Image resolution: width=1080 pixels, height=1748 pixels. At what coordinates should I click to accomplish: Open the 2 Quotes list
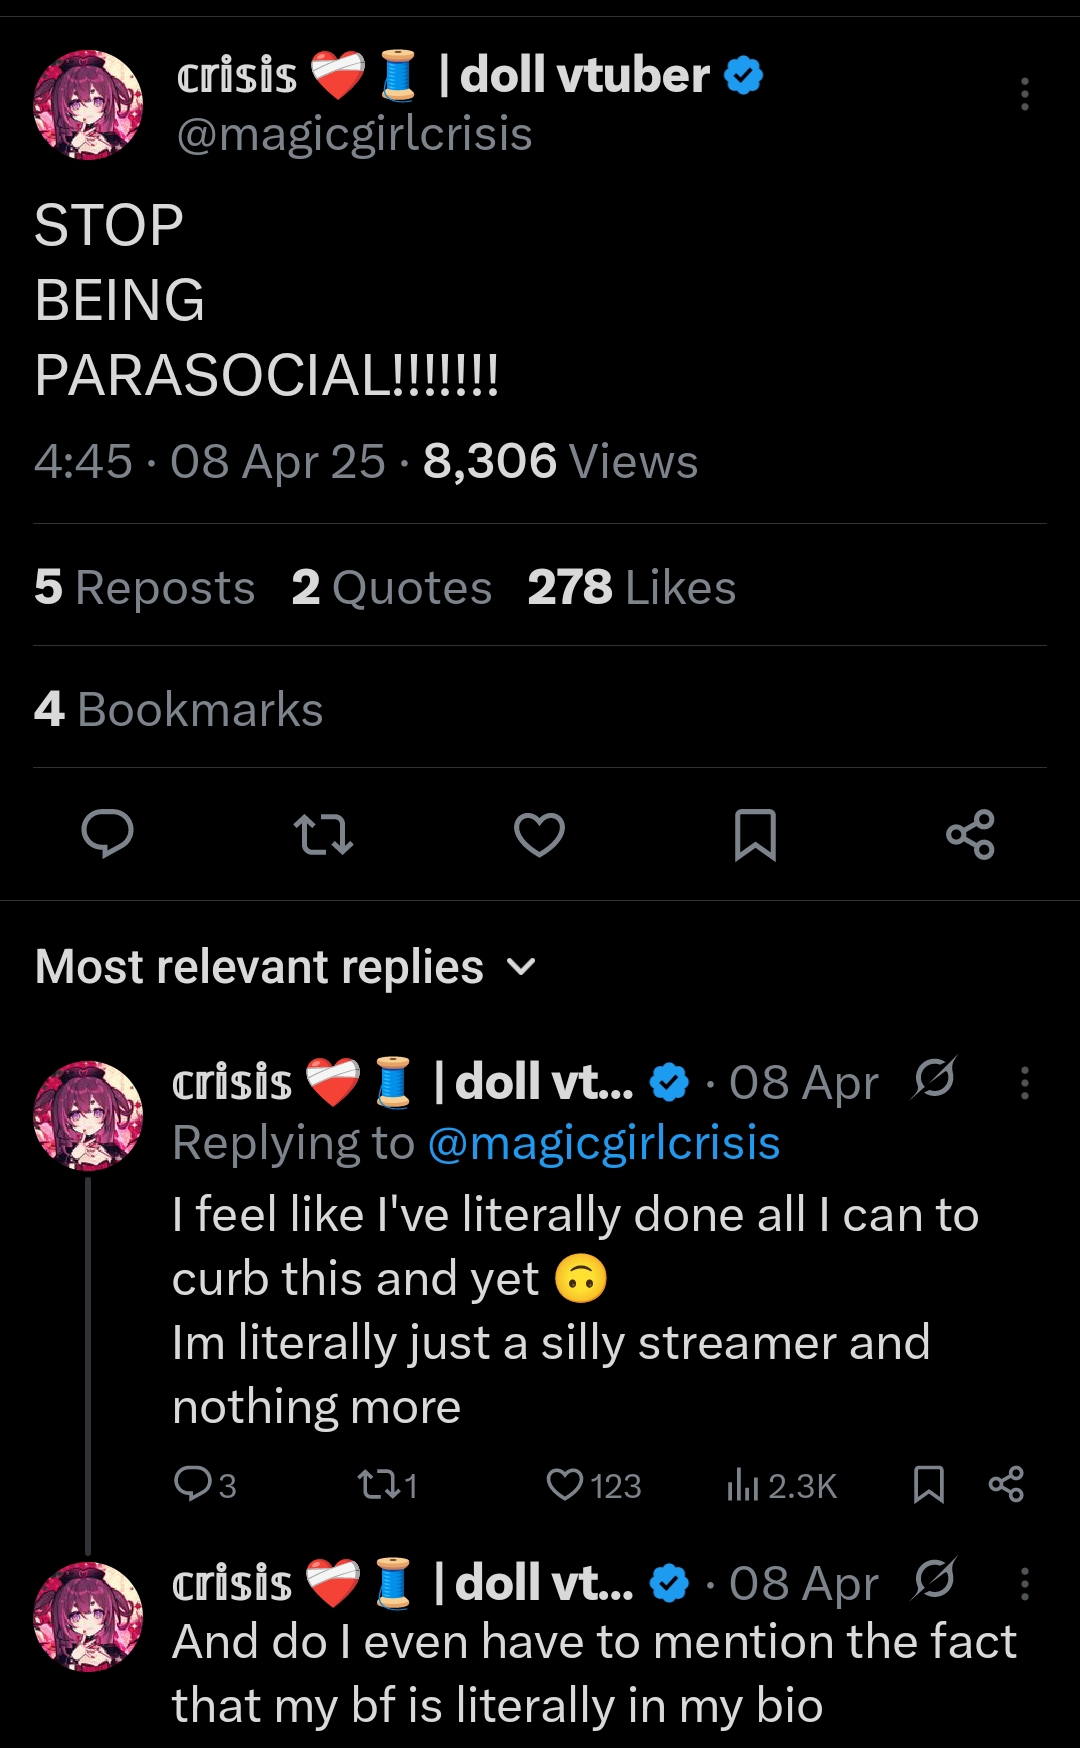click(391, 587)
